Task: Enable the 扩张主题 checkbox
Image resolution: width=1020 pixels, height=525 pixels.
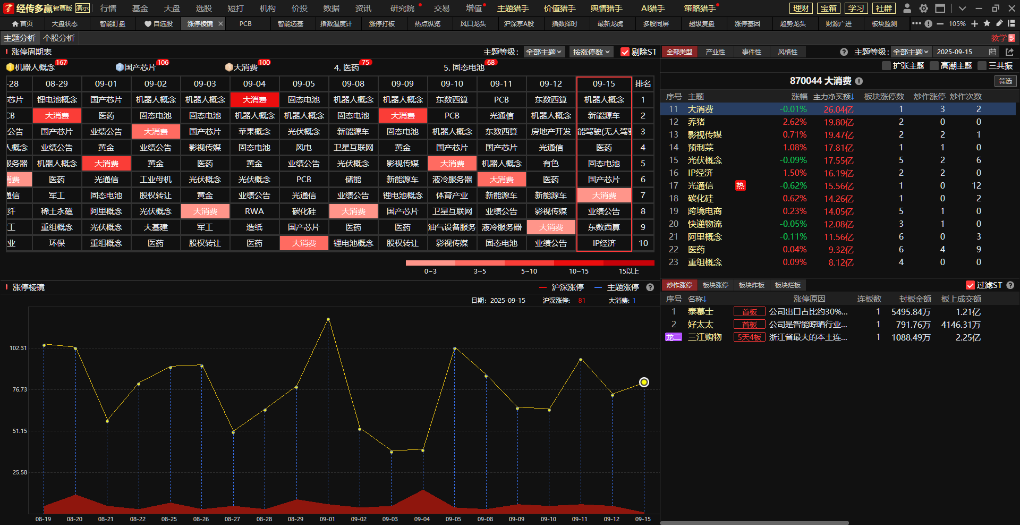Action: (x=886, y=65)
